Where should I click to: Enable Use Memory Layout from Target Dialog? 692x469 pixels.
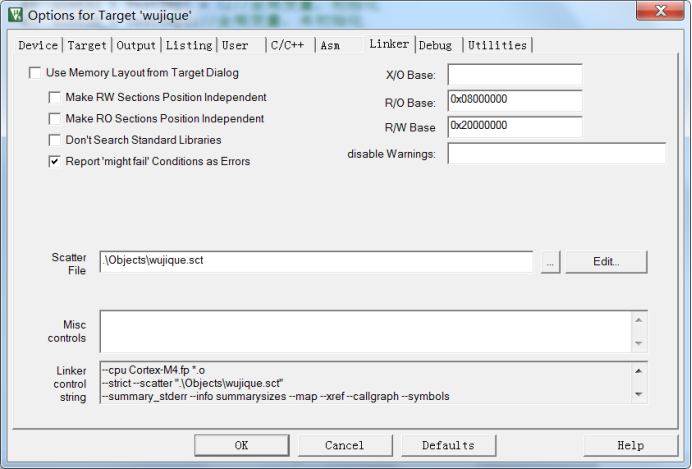35,73
